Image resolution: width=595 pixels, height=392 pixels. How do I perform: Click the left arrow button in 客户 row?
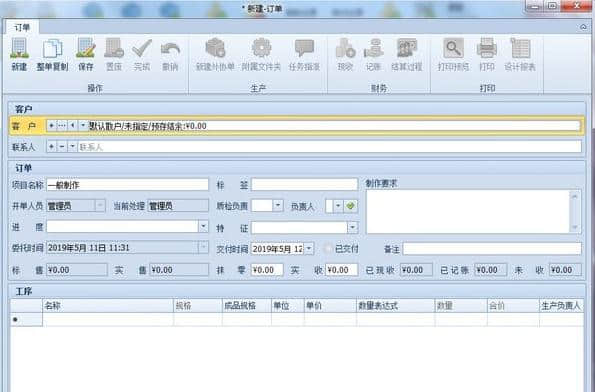72,126
